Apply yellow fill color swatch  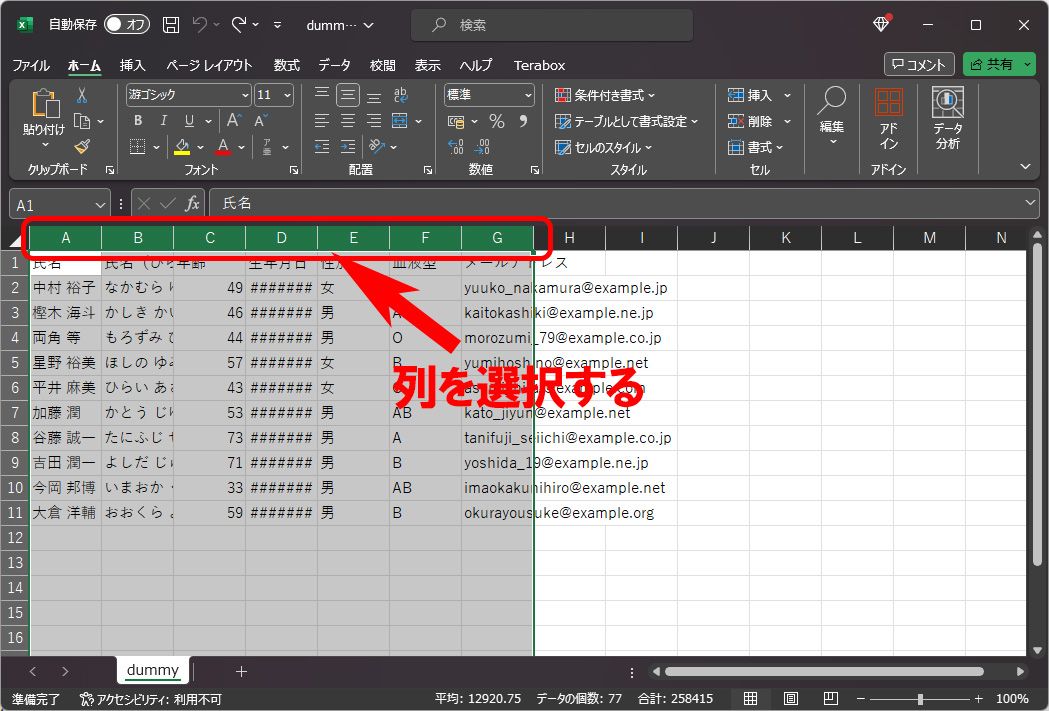point(182,146)
